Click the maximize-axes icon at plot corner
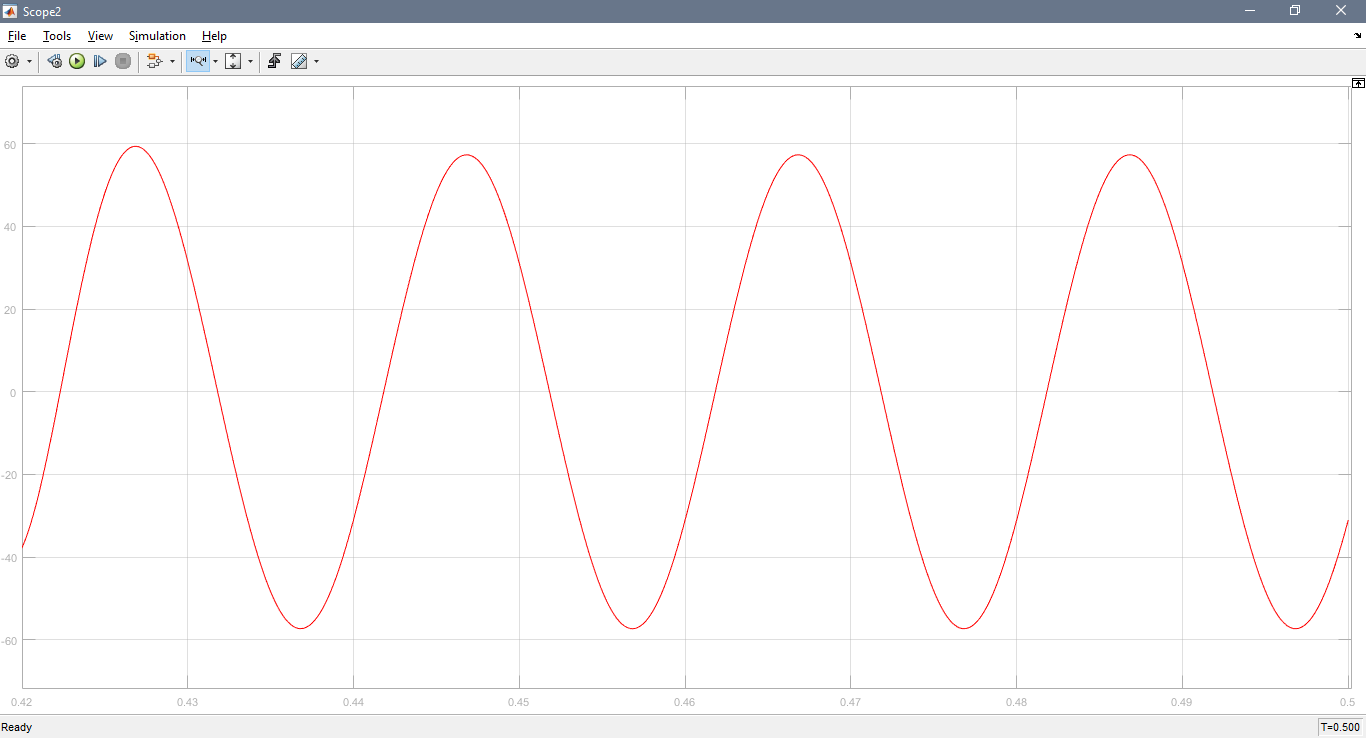This screenshot has height=738, width=1366. click(x=1358, y=83)
